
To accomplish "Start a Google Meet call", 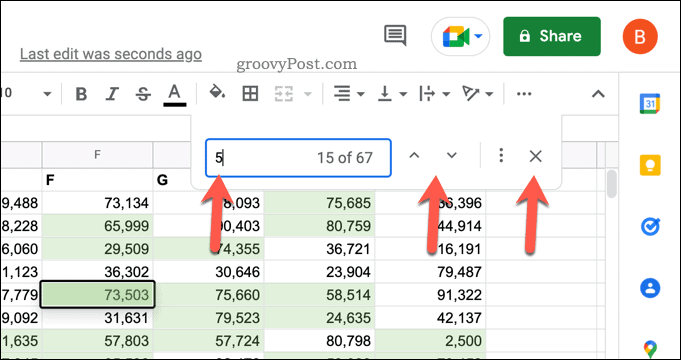I will coord(456,36).
